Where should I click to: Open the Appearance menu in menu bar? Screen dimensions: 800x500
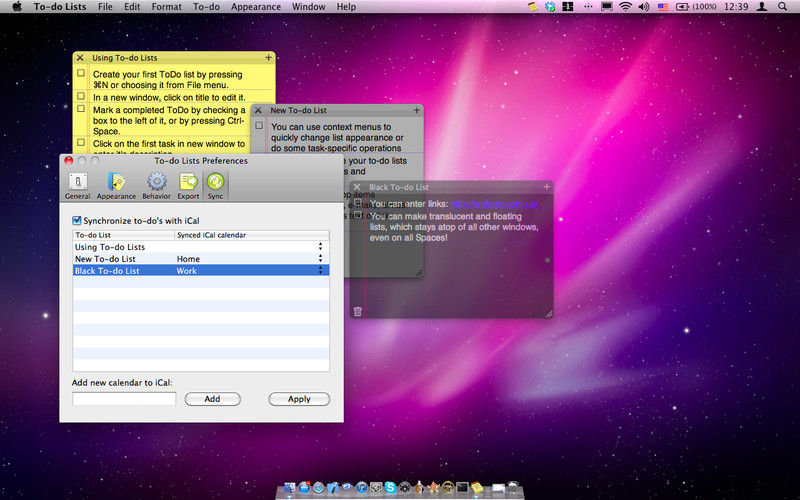tap(256, 7)
